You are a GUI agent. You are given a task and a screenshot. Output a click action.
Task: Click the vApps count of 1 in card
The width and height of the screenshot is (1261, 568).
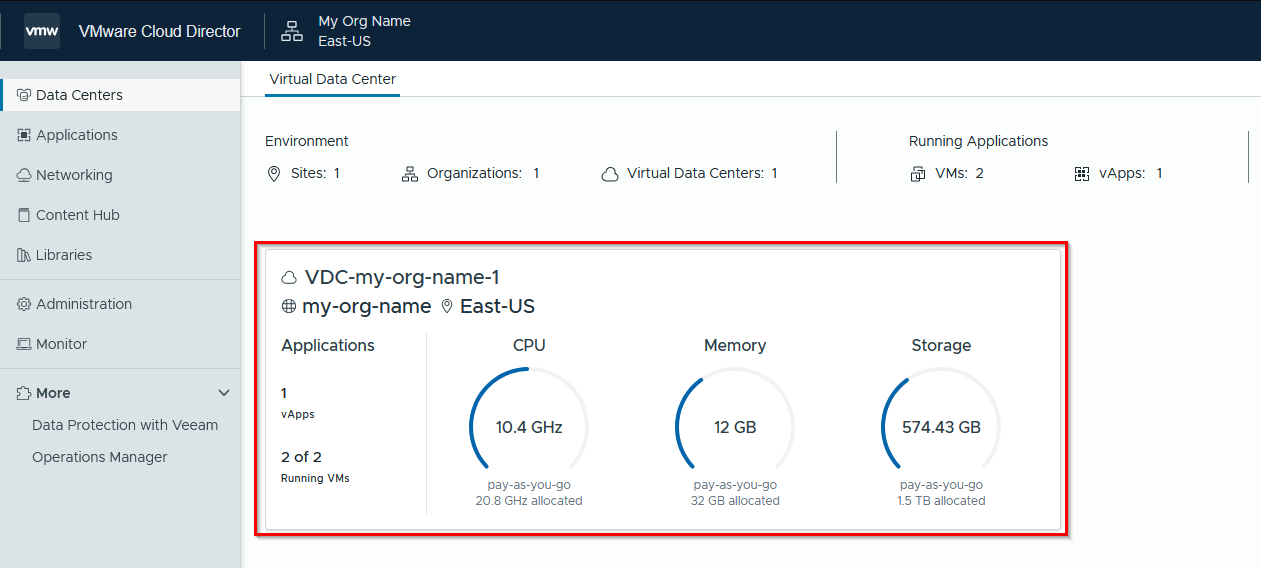coord(284,393)
